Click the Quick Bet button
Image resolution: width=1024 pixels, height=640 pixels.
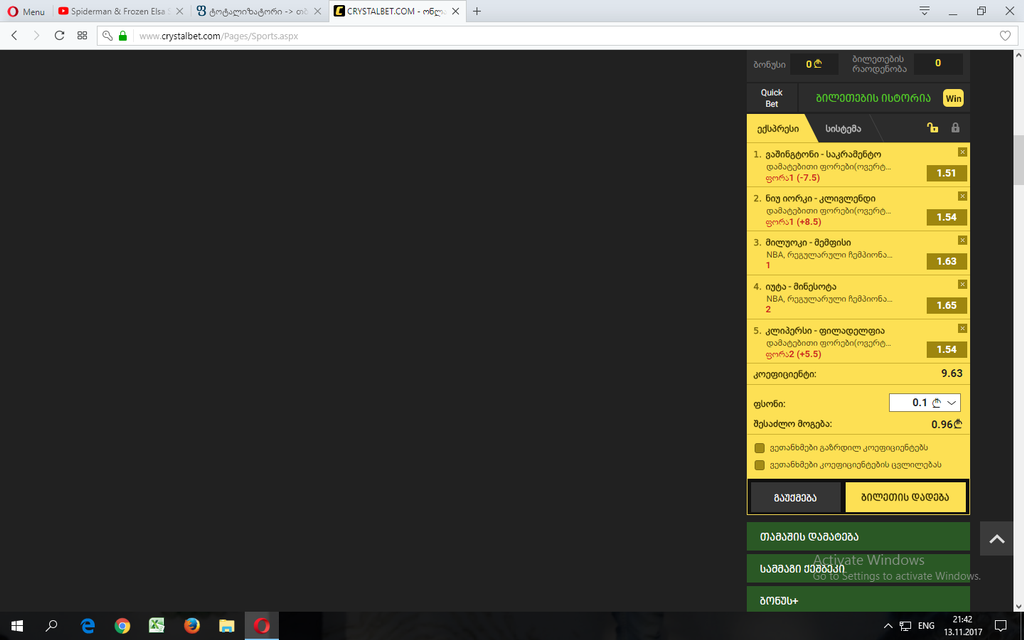(x=771, y=98)
